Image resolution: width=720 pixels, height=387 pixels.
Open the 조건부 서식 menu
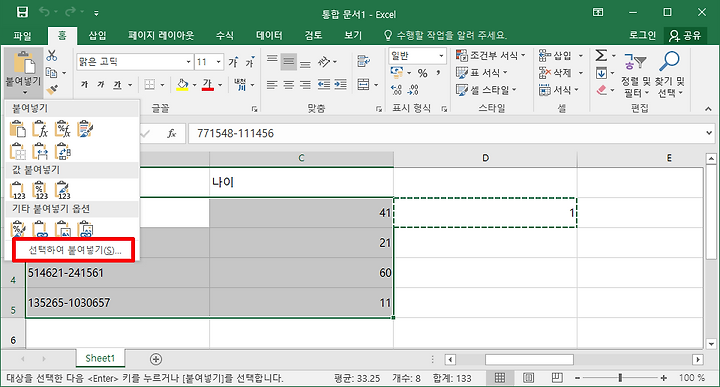click(490, 56)
